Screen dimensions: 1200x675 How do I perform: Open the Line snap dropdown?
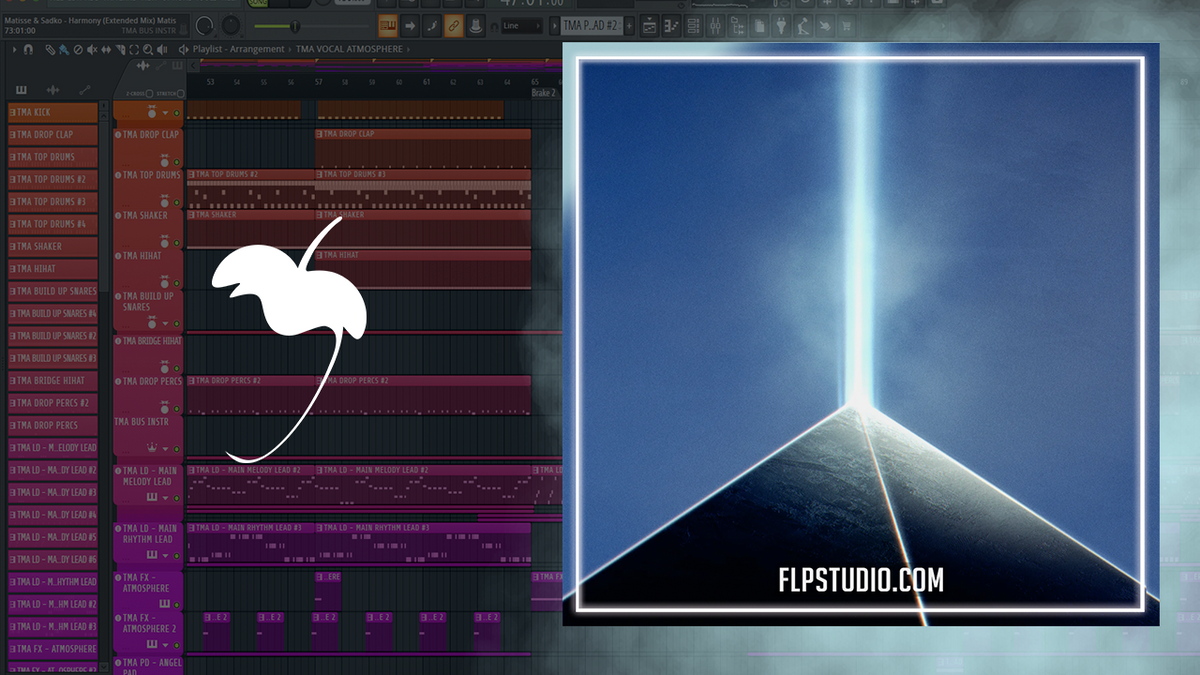point(520,26)
